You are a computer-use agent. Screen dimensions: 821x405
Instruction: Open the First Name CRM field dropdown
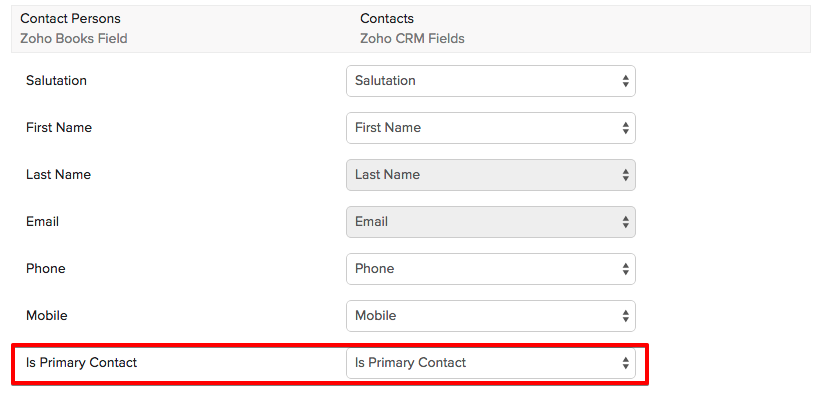point(490,128)
